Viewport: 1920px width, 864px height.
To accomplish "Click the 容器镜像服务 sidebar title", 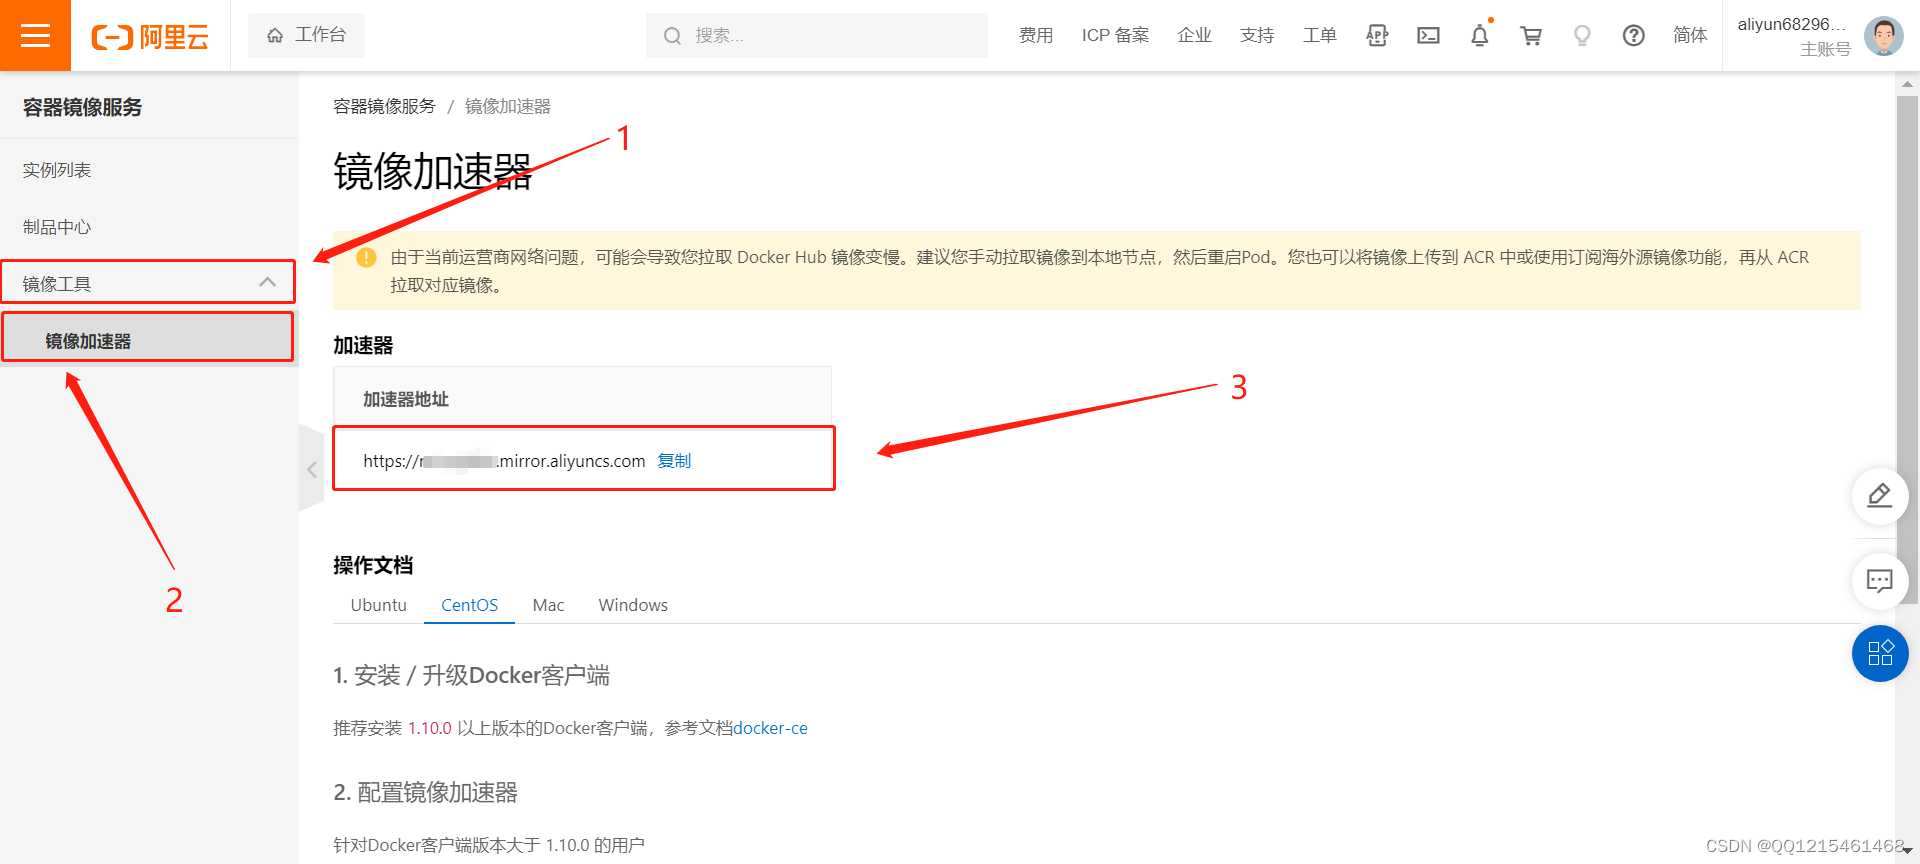I will click(x=82, y=107).
